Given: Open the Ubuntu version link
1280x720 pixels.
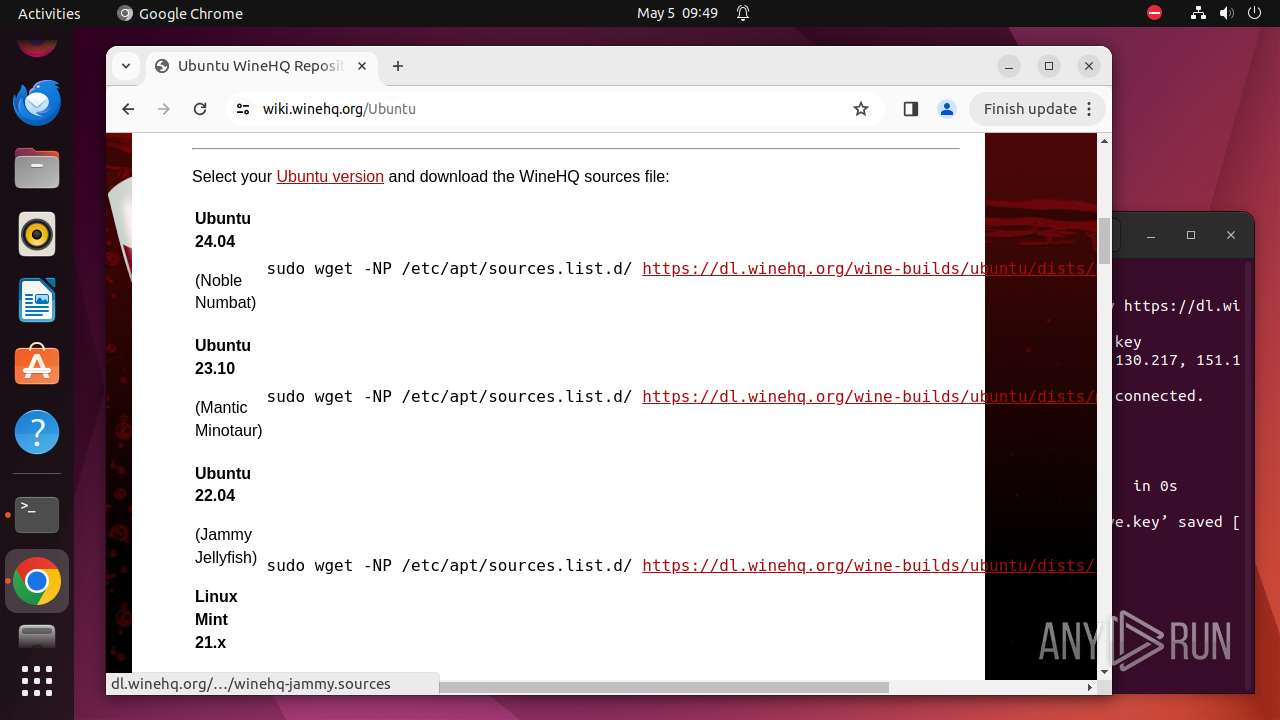Looking at the screenshot, I should pyautogui.click(x=330, y=176).
